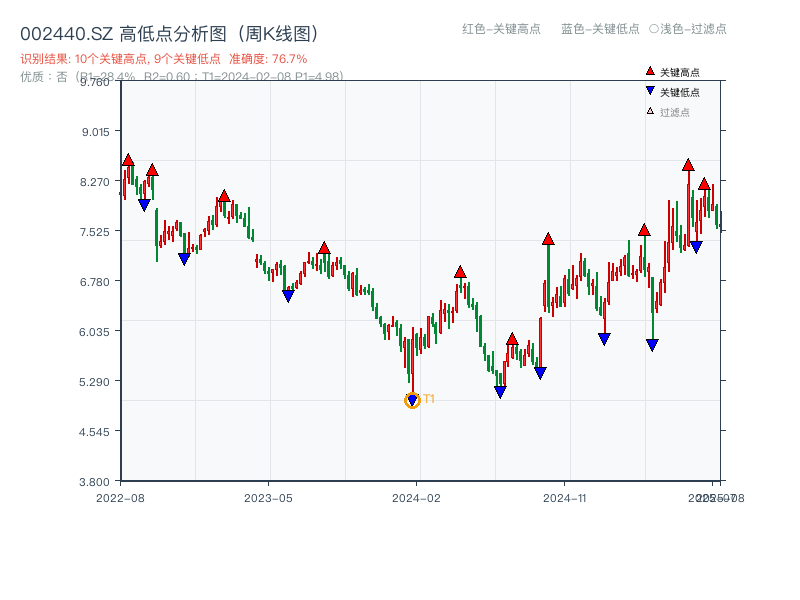Click the red 识别结果 summary line
Image resolution: width=800 pixels, height=600 pixels.
point(164,59)
